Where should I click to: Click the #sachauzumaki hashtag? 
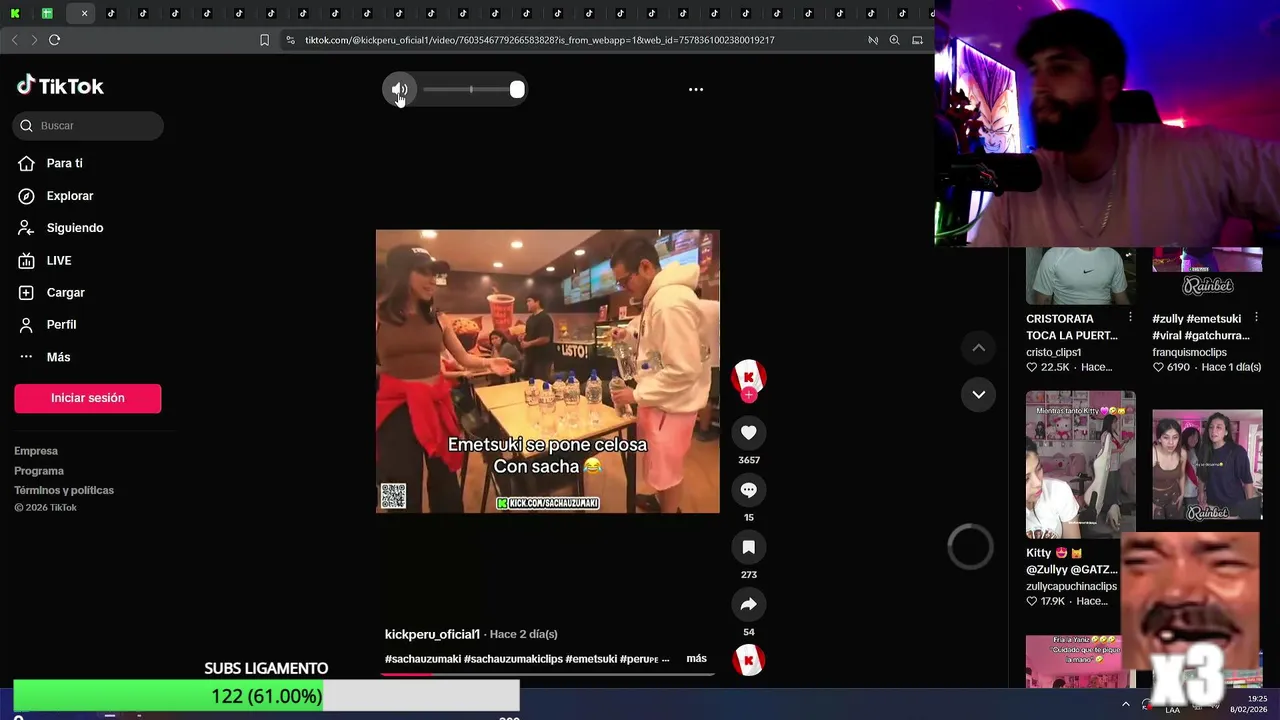423,659
